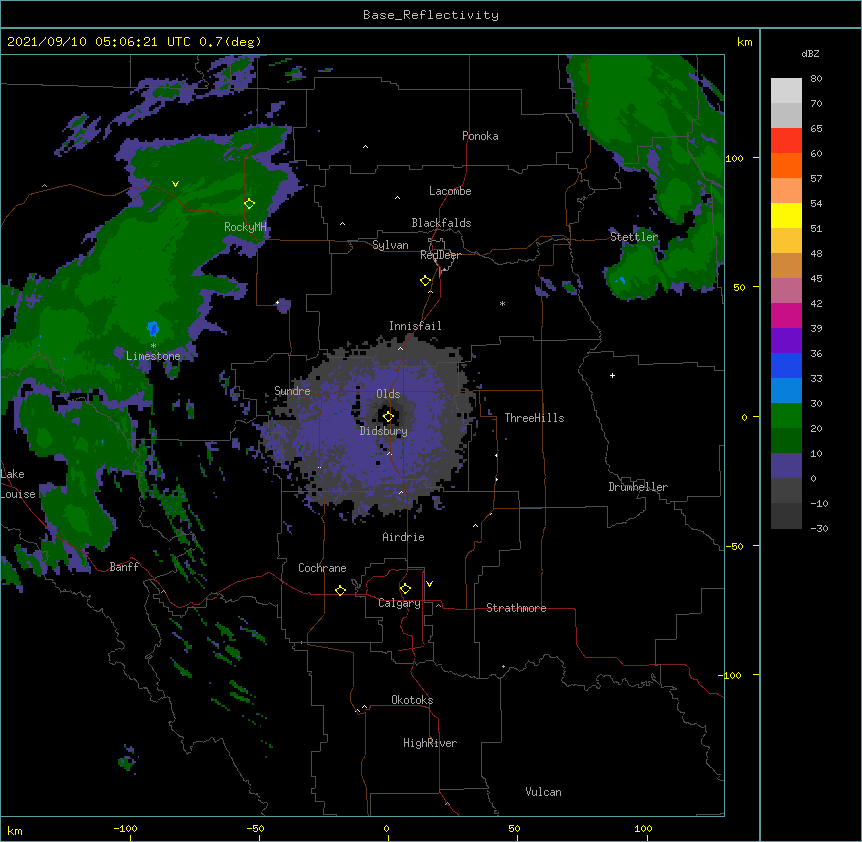The width and height of the screenshot is (862, 842).
Task: Click the yellow diamond marker south of RedDeer
Action: tap(425, 281)
